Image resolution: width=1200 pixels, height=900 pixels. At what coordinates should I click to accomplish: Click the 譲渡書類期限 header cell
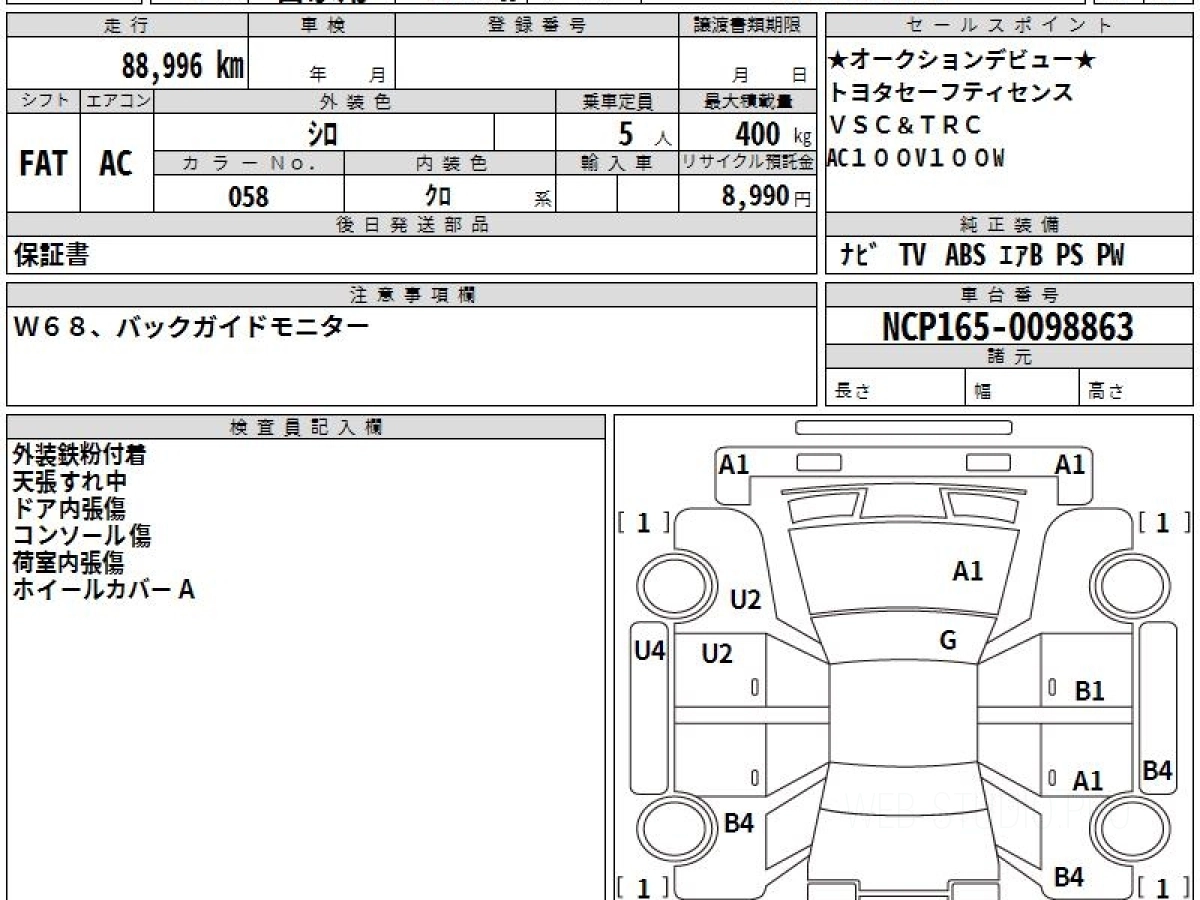pyautogui.click(x=748, y=26)
